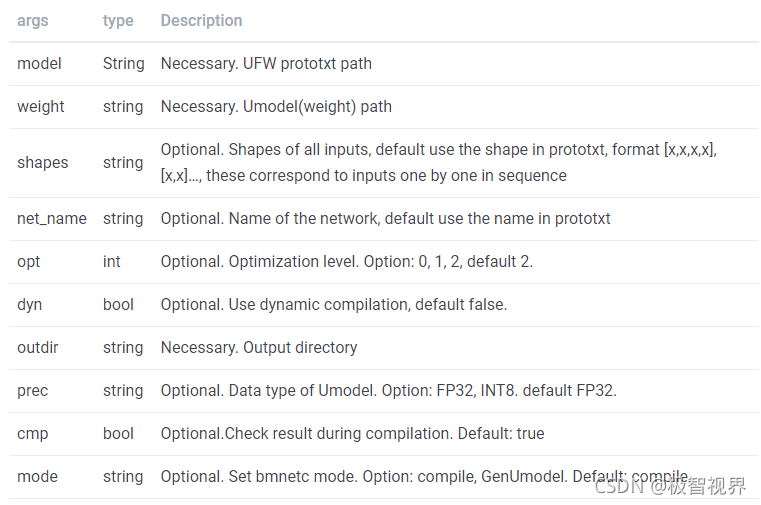Select the 'mode' argument label
Screen dimensions: 761x505
tap(37, 476)
